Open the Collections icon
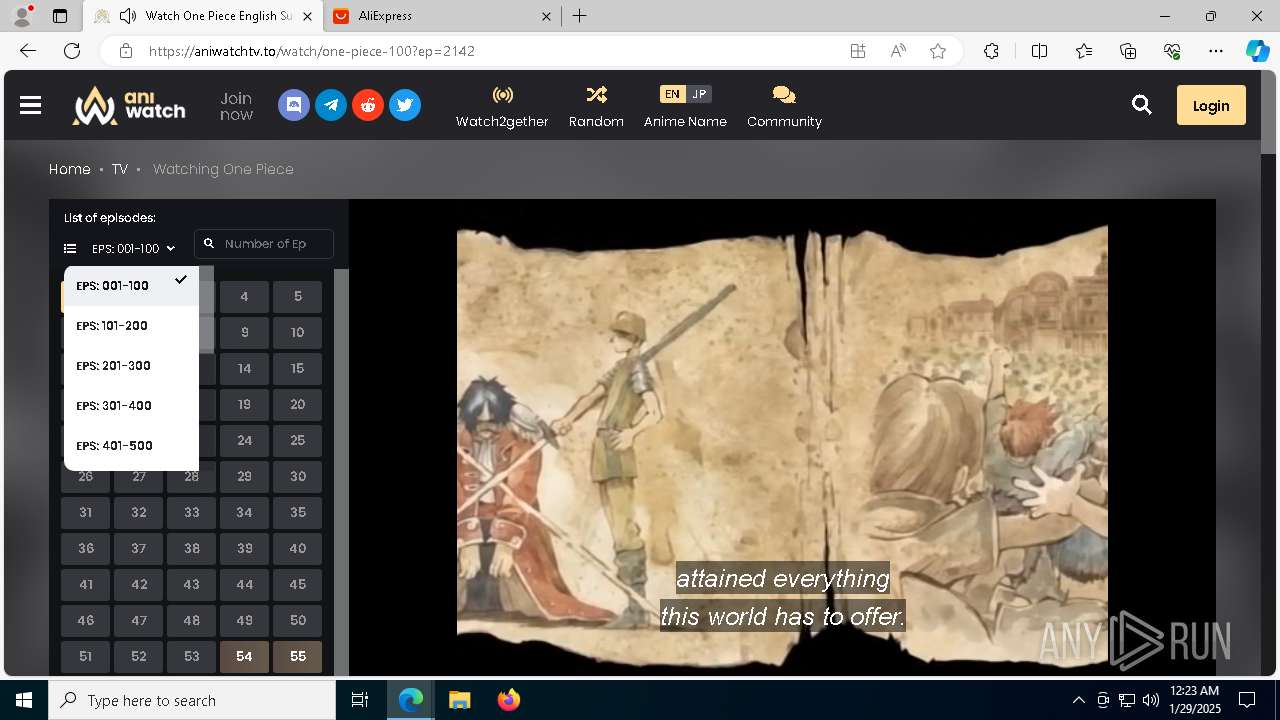This screenshot has width=1280, height=720. point(1128,51)
